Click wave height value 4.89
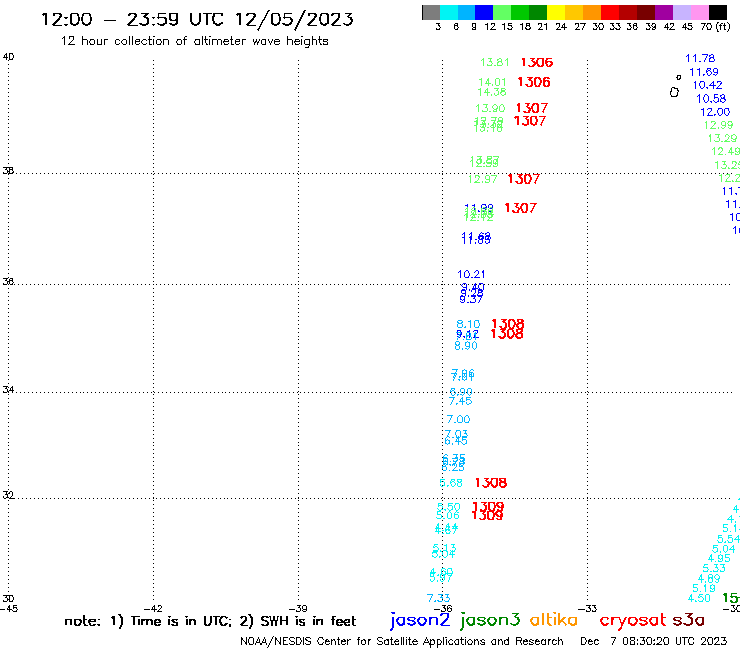Viewport: 740px width, 650px height. click(709, 578)
